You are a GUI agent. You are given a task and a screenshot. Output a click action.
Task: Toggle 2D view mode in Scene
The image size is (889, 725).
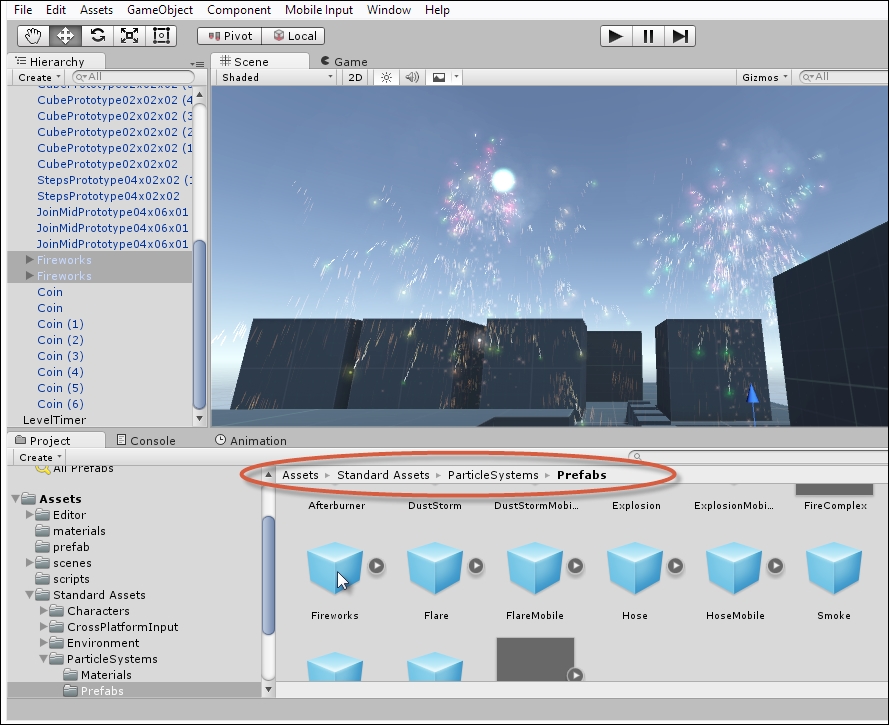point(355,77)
